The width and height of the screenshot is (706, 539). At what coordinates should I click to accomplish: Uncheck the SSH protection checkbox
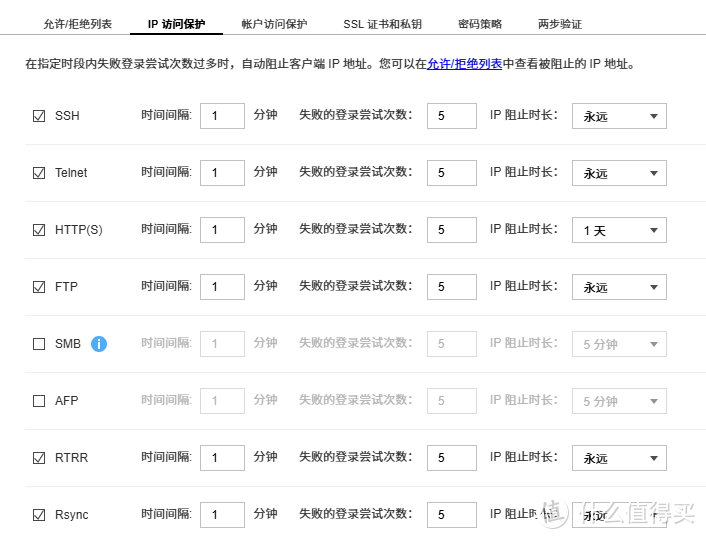tap(39, 116)
